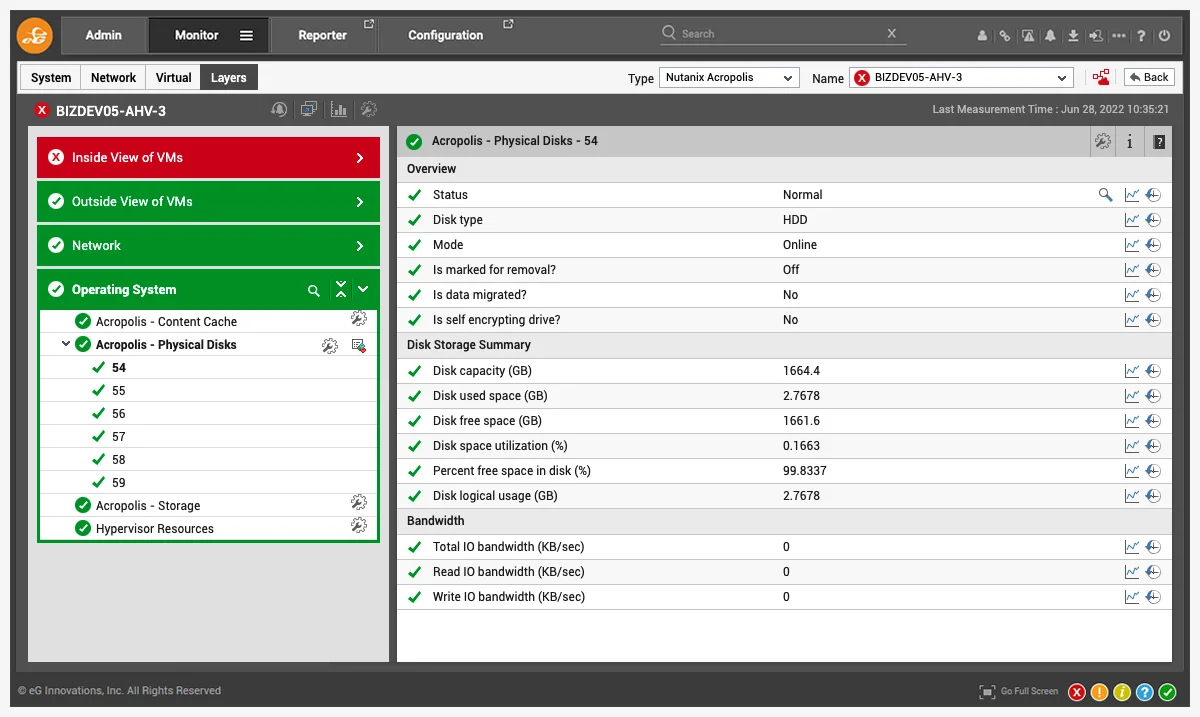Viewport: 1200px width, 717px height.
Task: Open the alarm warning monitor icon
Action: pyautogui.click(x=1028, y=35)
